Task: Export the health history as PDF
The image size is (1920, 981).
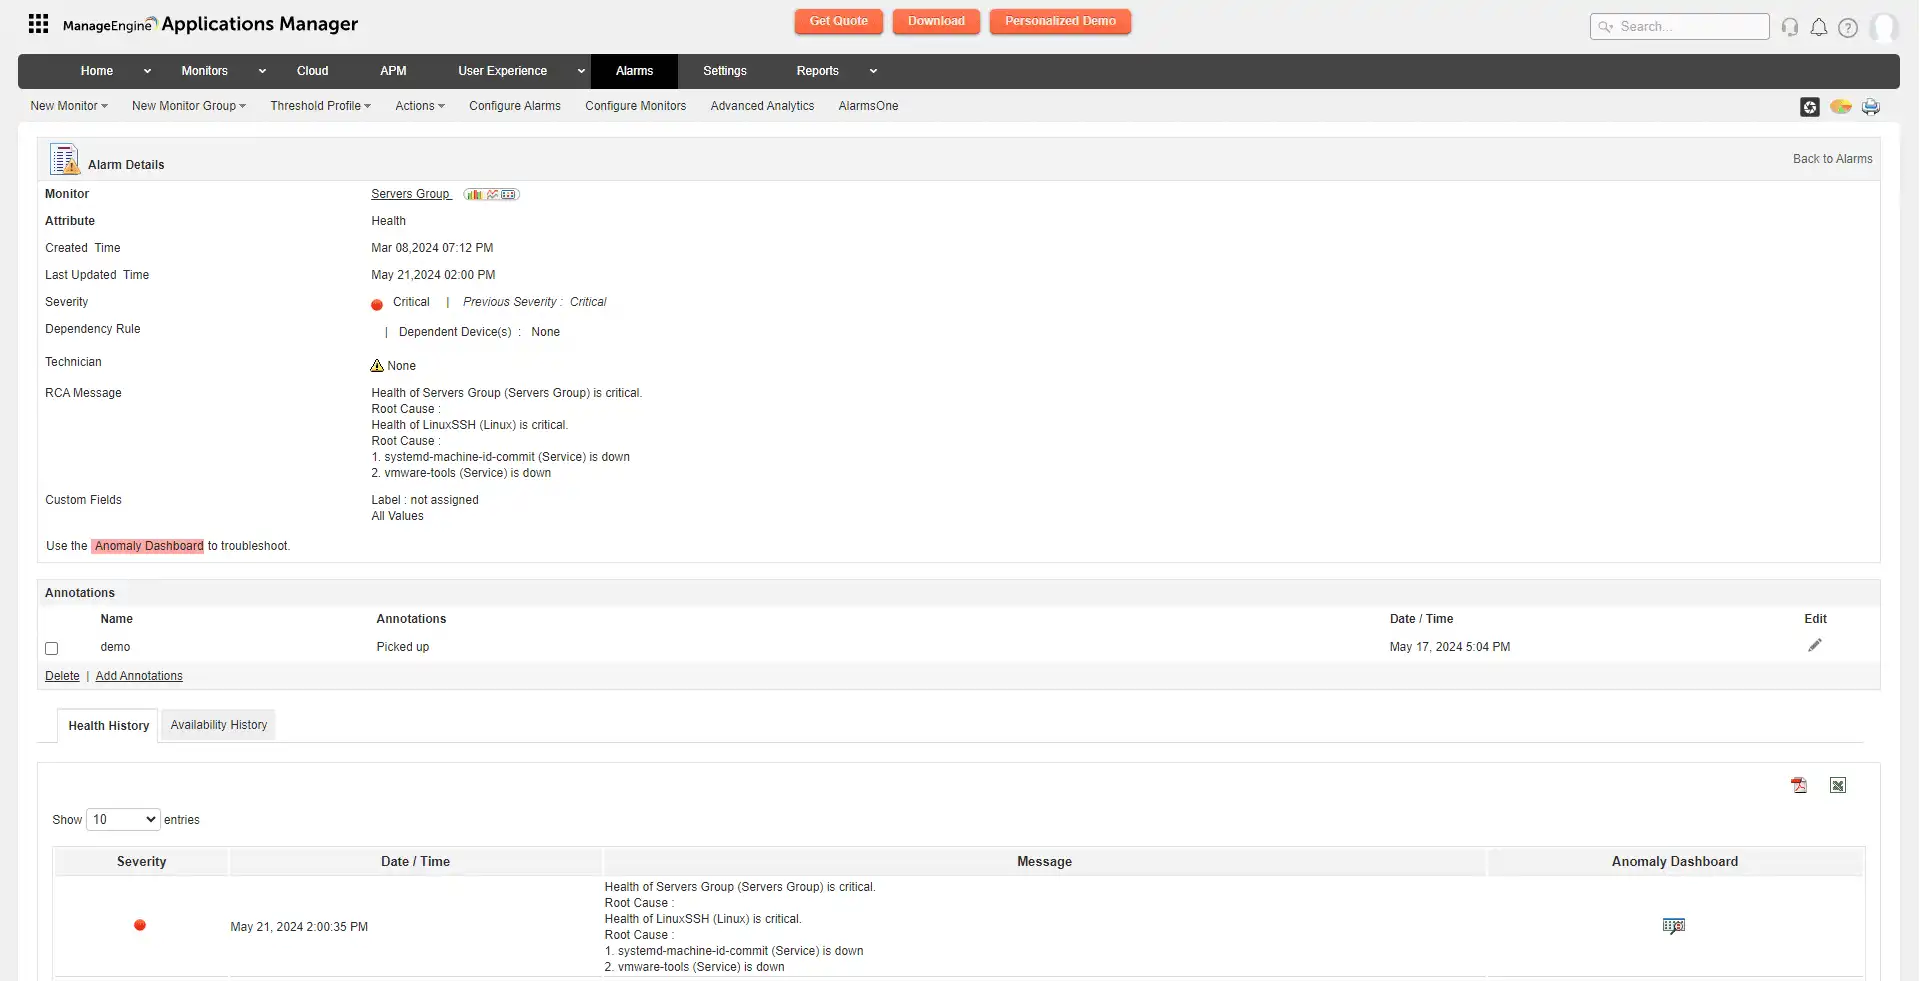Action: [1799, 786]
